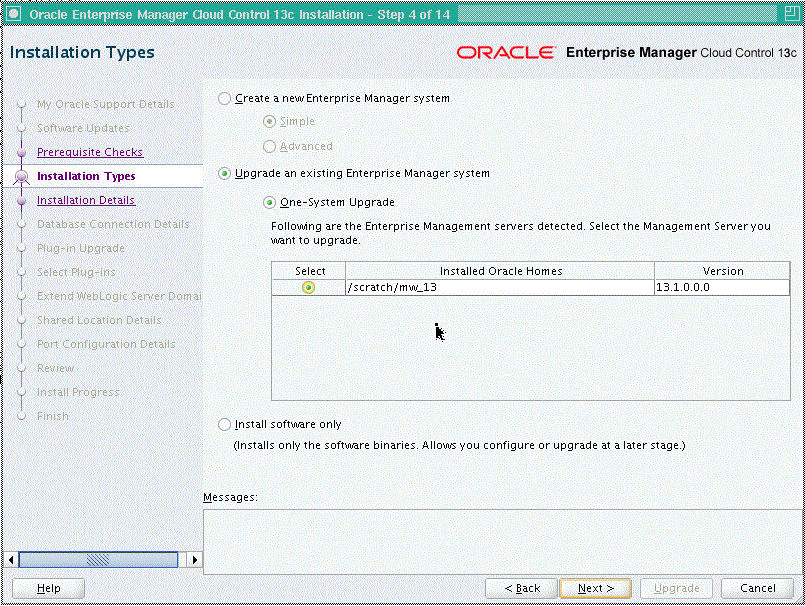Choose the Advanced installation option
Image resolution: width=805 pixels, height=606 pixels.
pyautogui.click(x=269, y=145)
